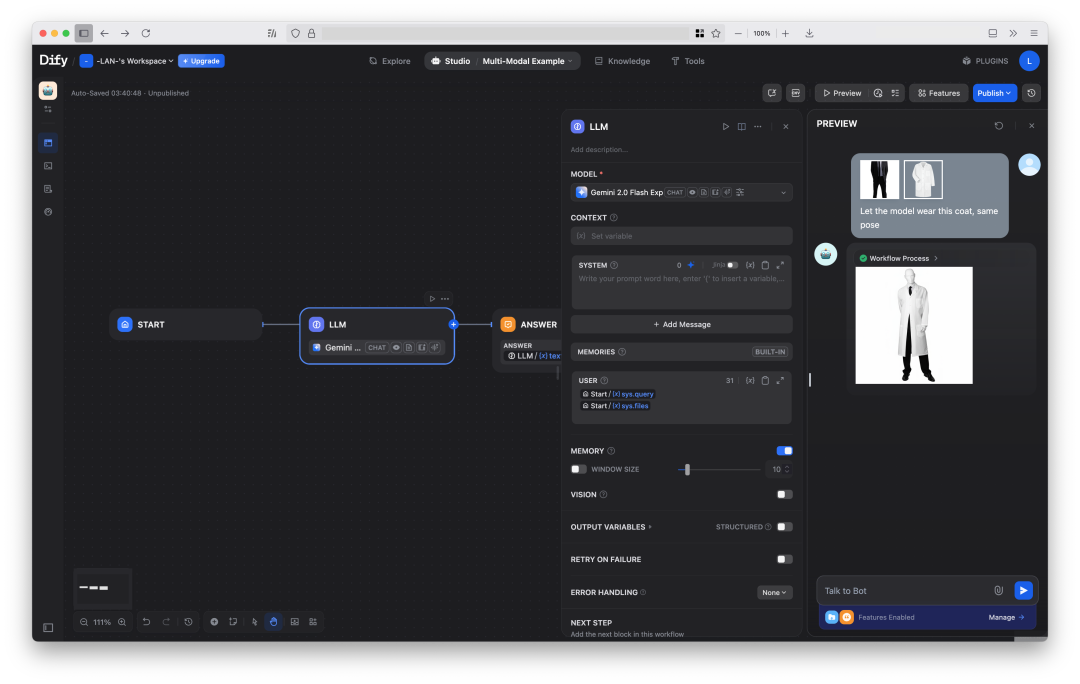Restart the preview conversation with refresh icon
The image size is (1080, 684).
point(998,126)
